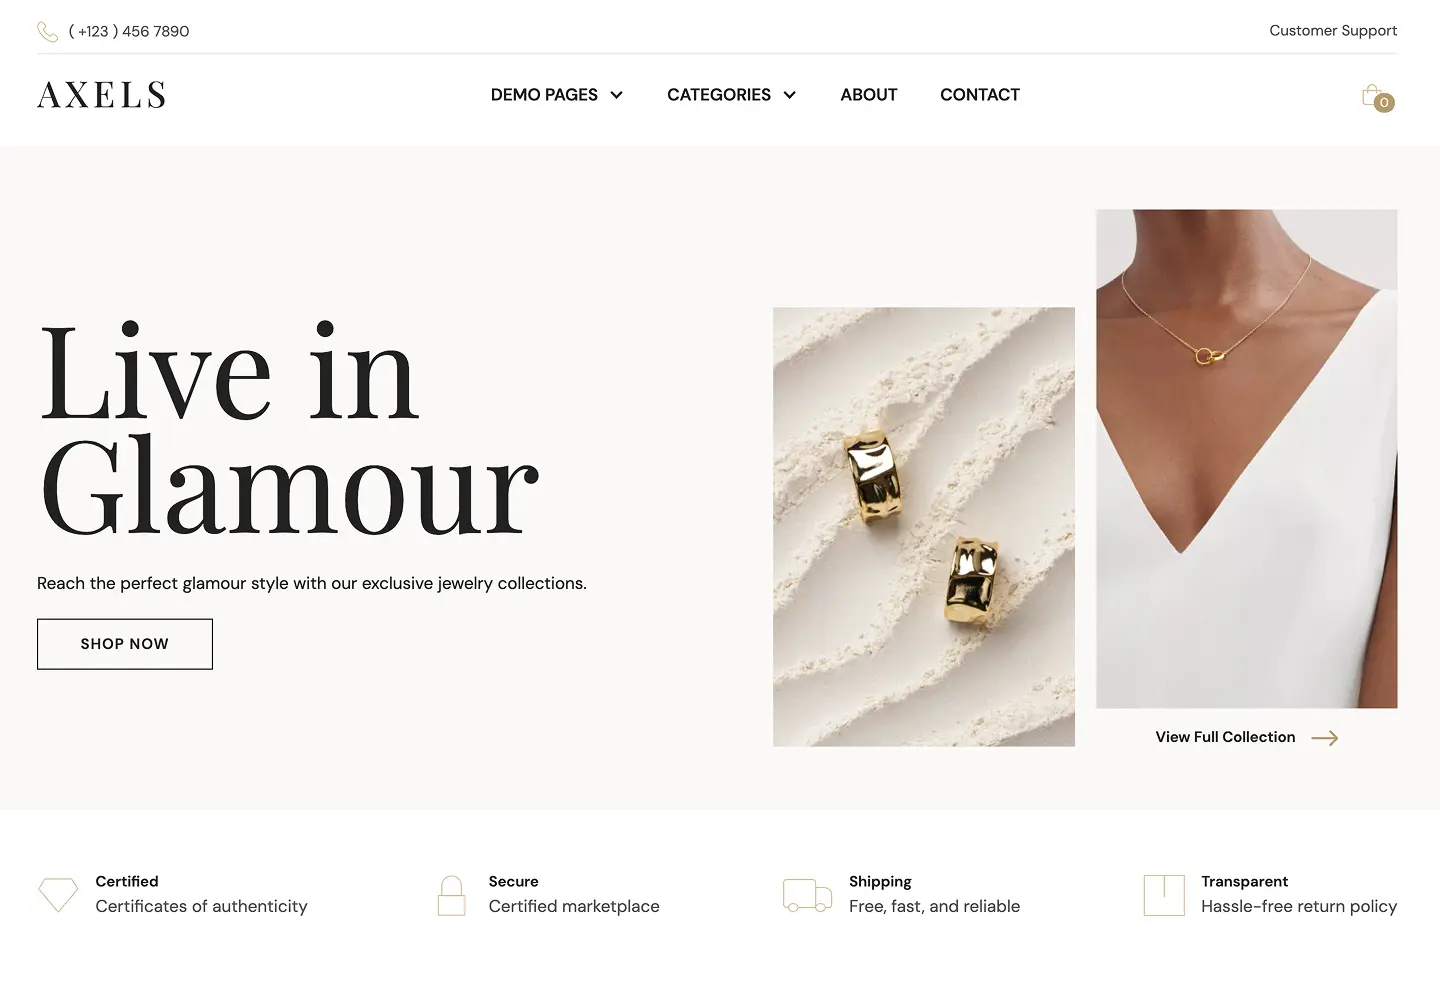This screenshot has height=983, width=1440.
Task: Click the SHOP NOW button
Action: click(x=125, y=644)
